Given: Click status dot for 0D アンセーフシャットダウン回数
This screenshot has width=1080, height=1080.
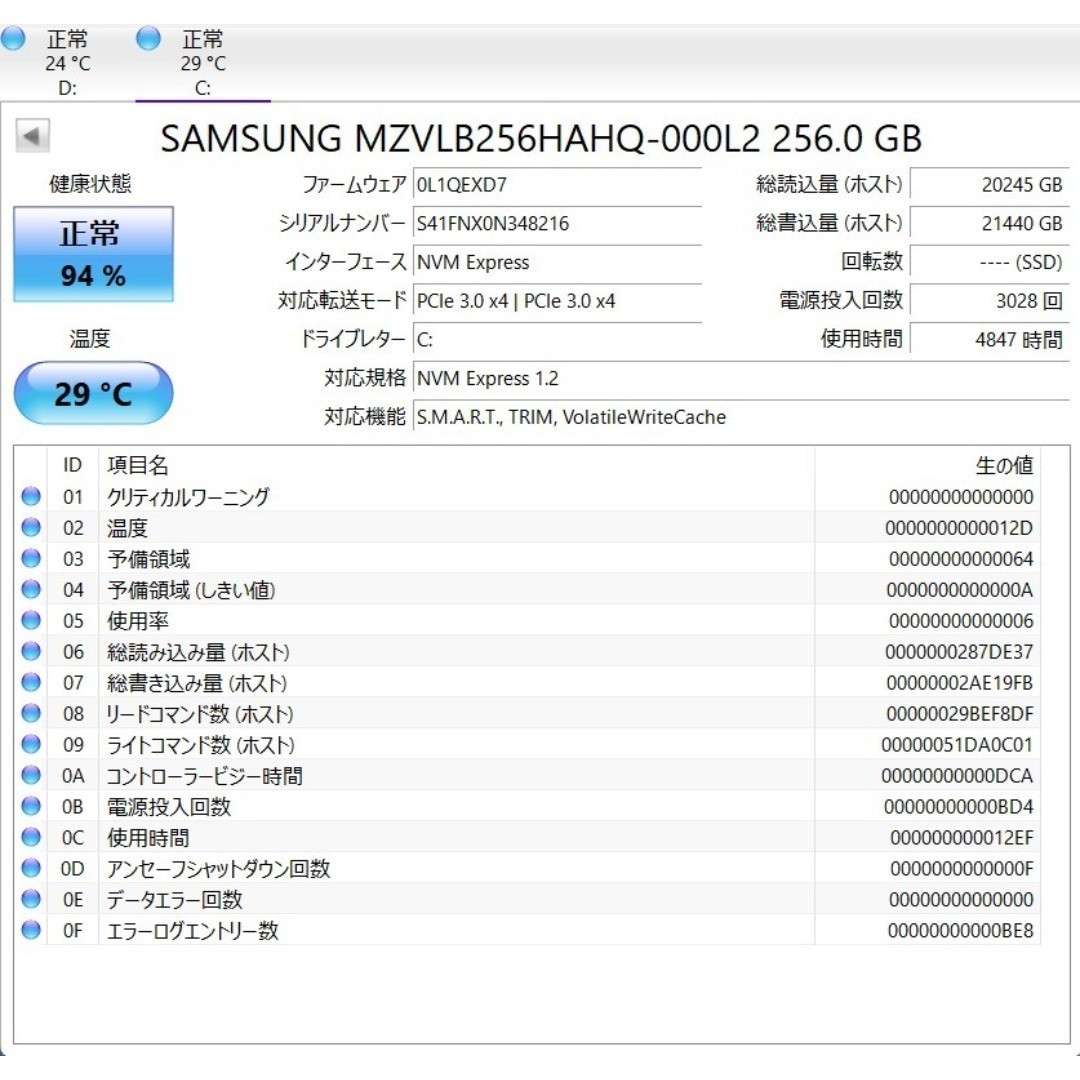Looking at the screenshot, I should pos(31,868).
